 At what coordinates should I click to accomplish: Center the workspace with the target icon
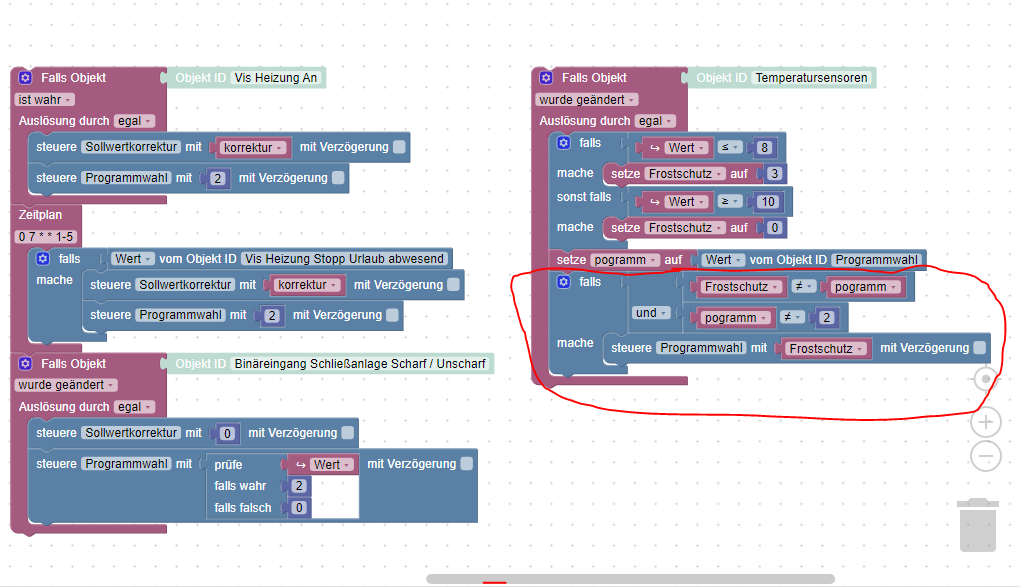[986, 379]
